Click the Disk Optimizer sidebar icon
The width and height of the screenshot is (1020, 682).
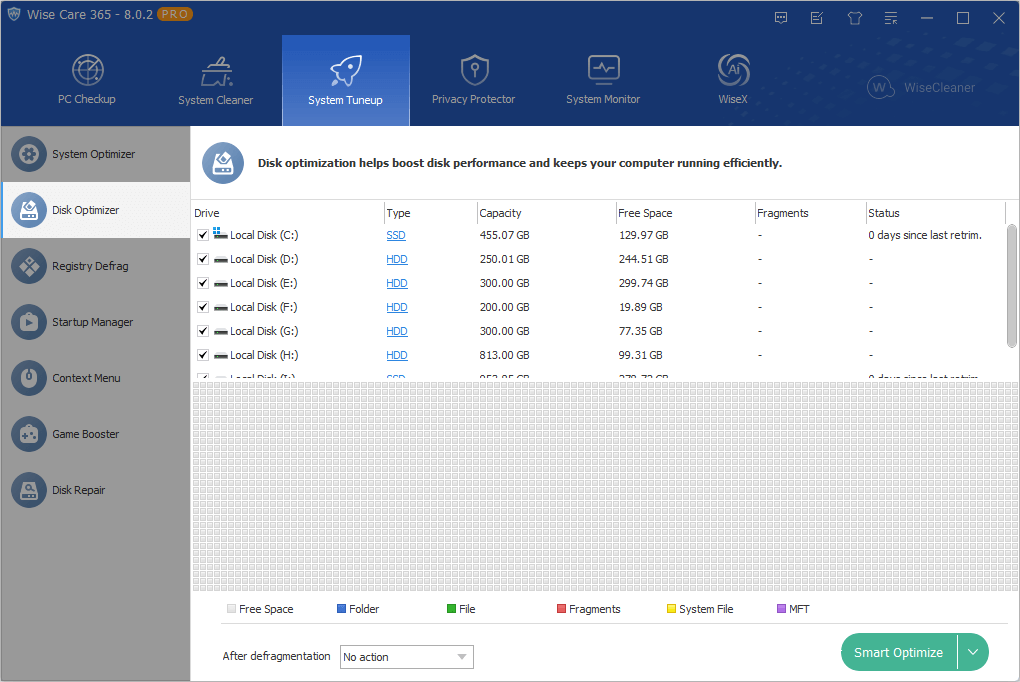(x=29, y=210)
